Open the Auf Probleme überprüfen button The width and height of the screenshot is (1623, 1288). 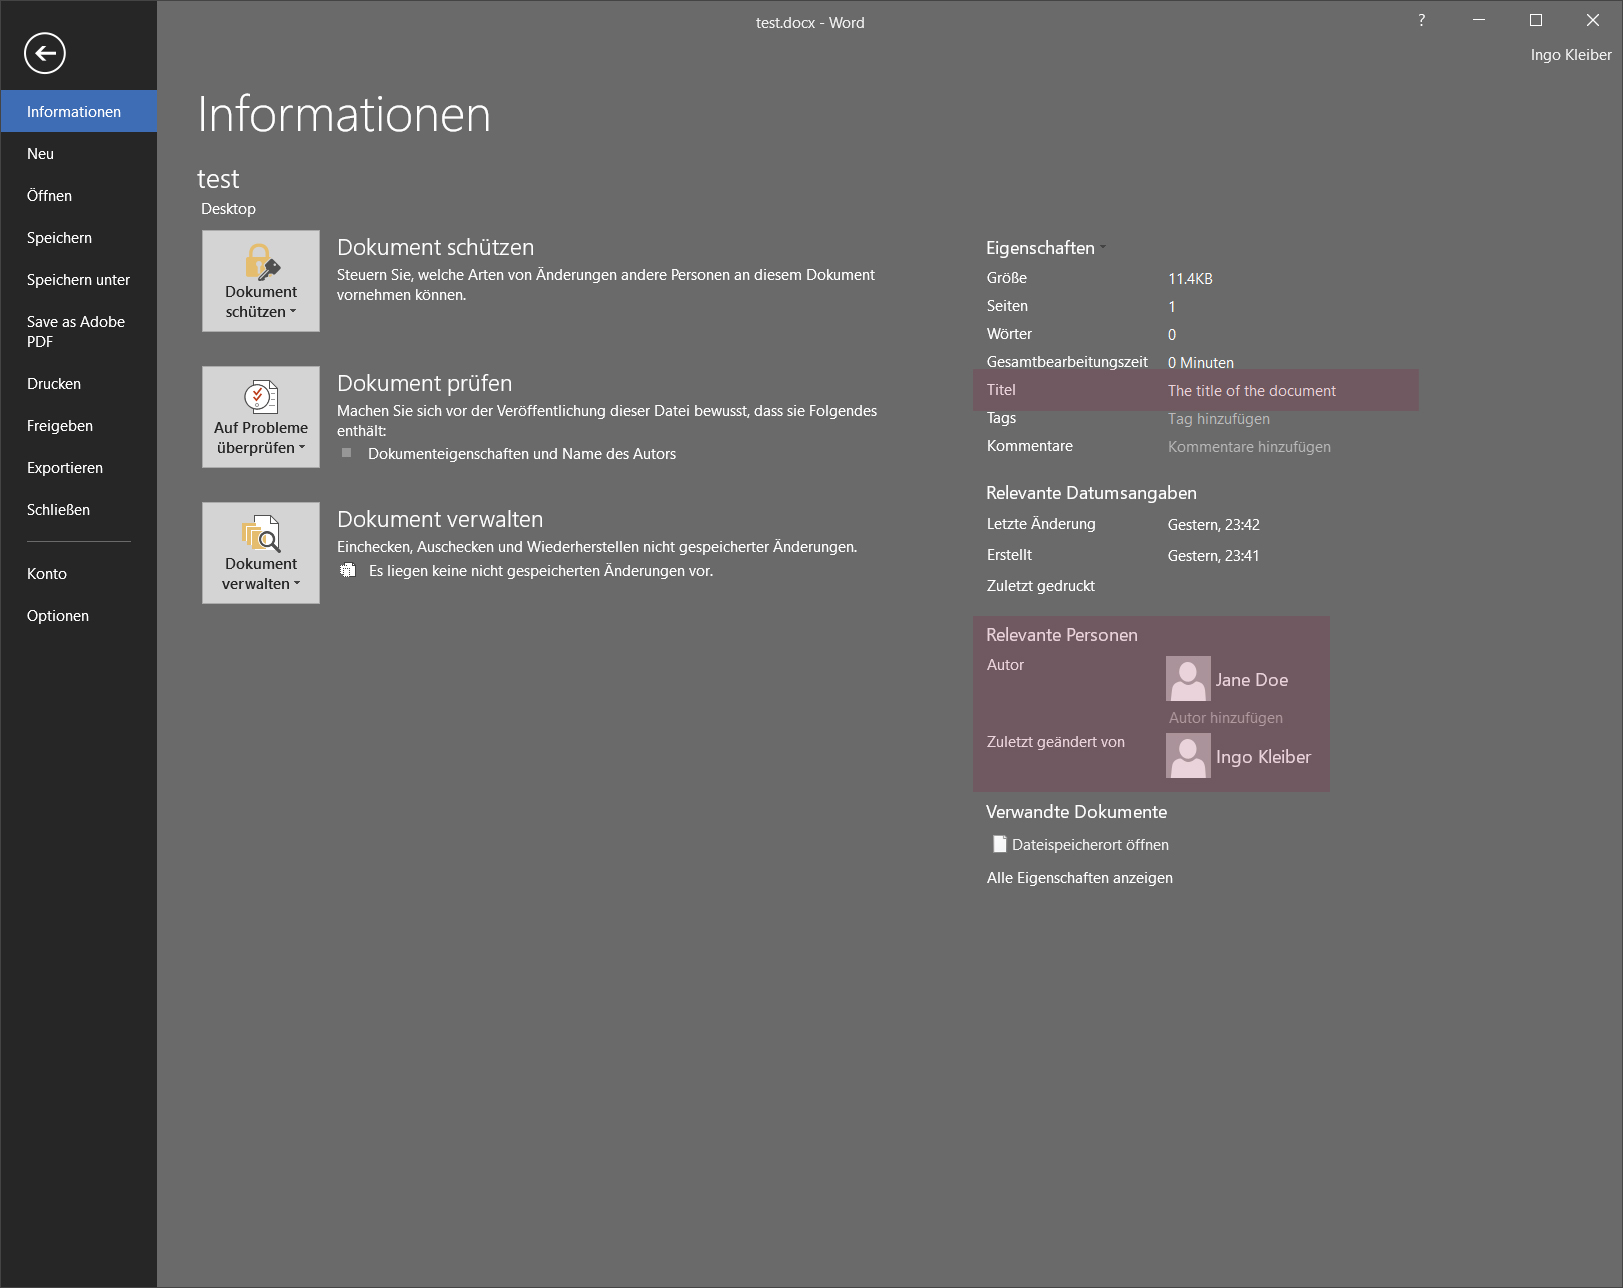(261, 417)
